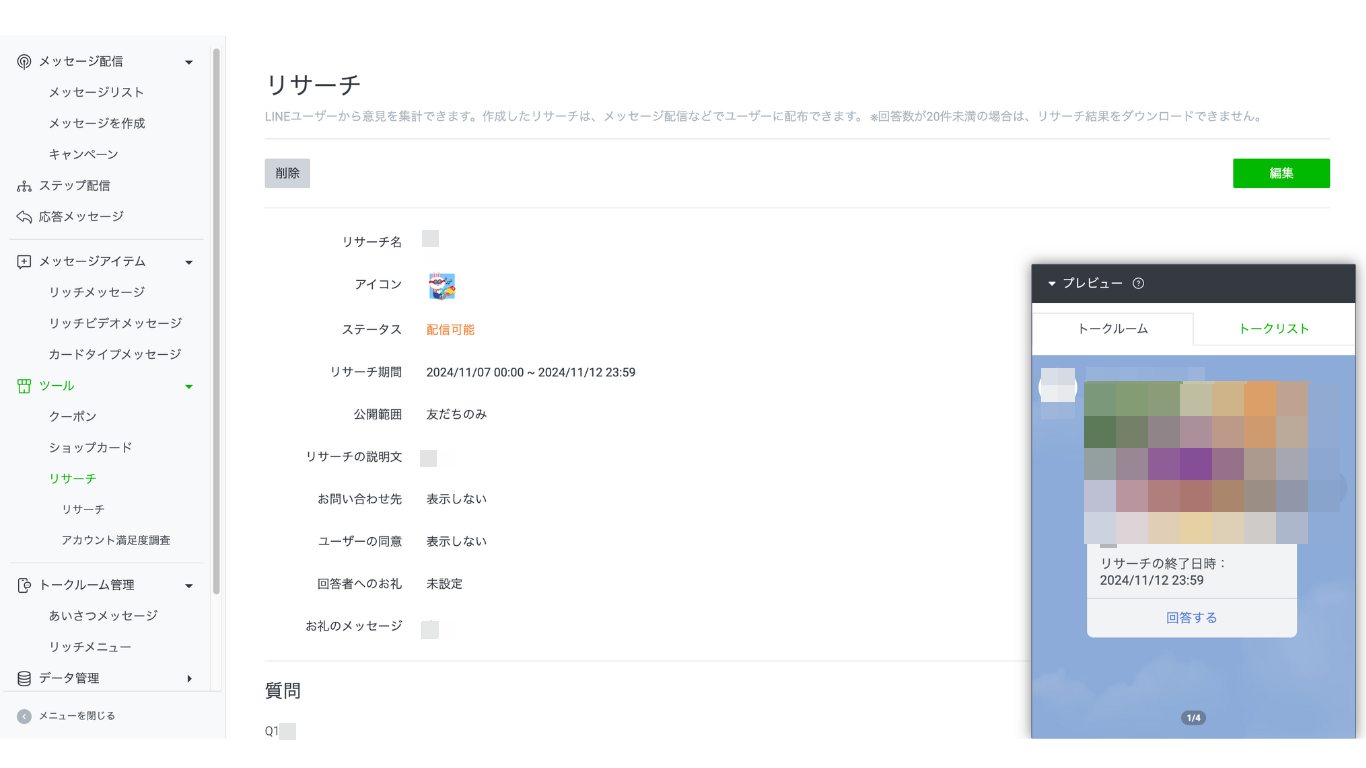Open メッセージリスト in the sidebar
Viewport: 1366px width, 768px height.
pos(97,93)
